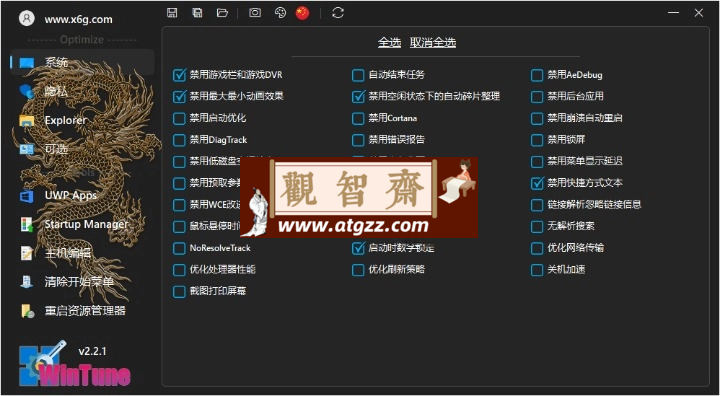This screenshot has height=396, width=720.
Task: Check 禁用崩溃自动重启 option
Action: tap(537, 118)
